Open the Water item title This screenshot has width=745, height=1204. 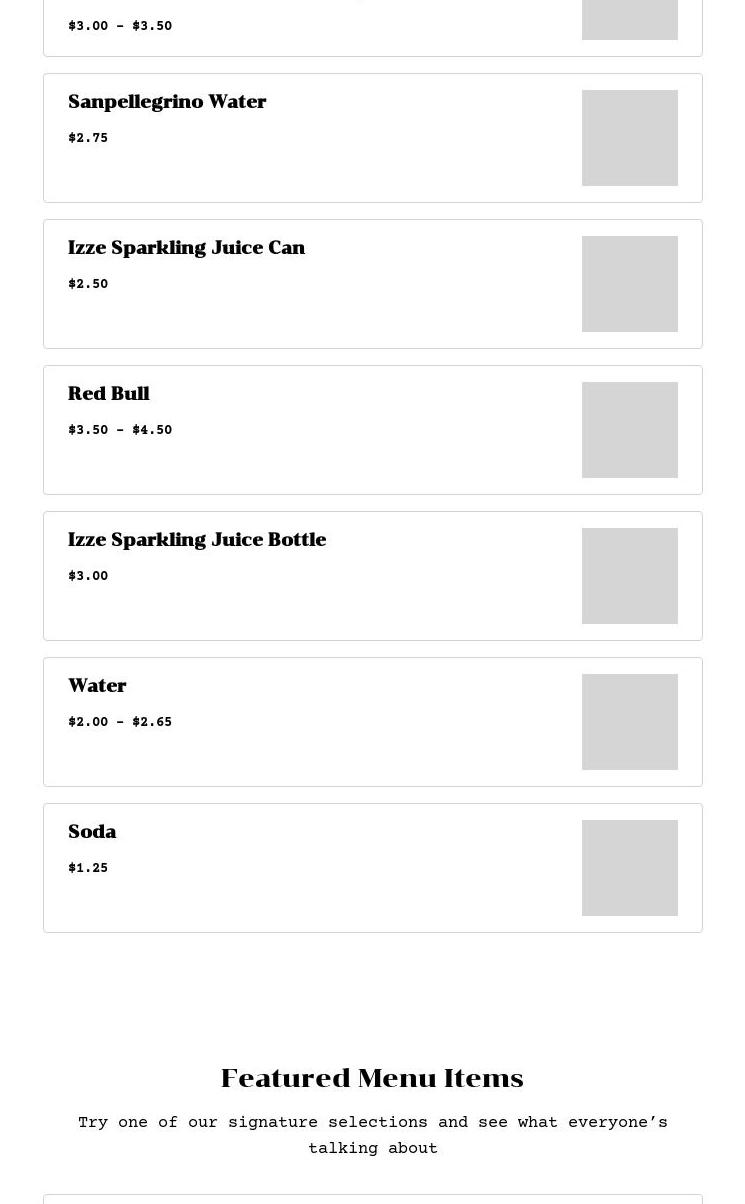click(97, 686)
